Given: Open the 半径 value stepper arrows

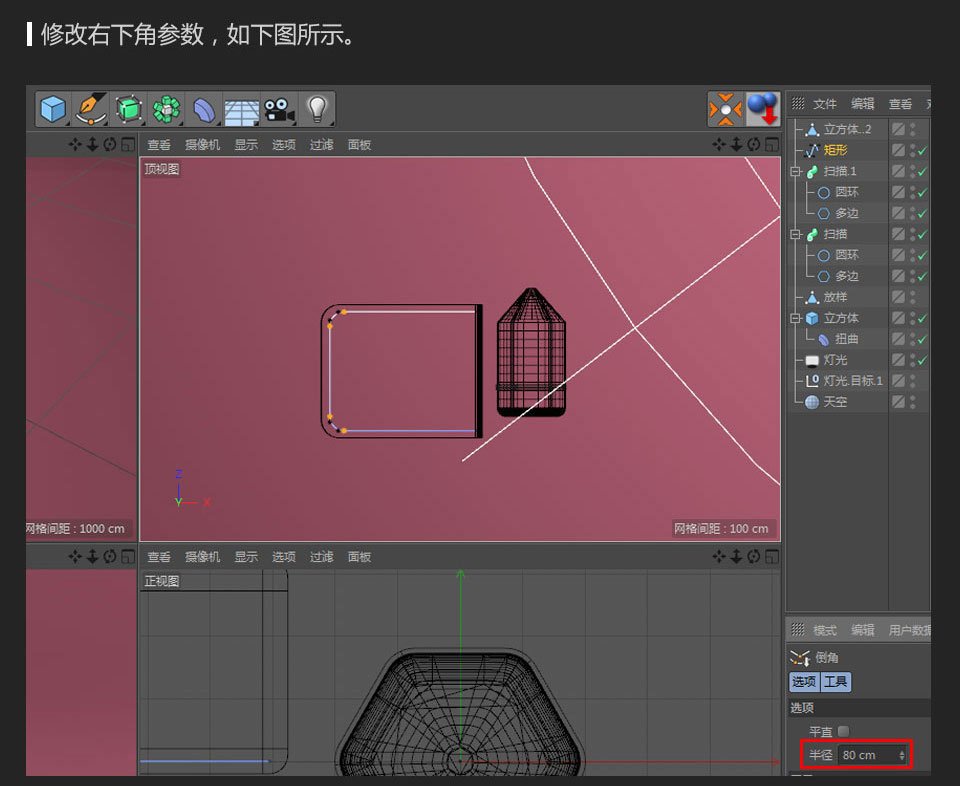Looking at the screenshot, I should (903, 755).
